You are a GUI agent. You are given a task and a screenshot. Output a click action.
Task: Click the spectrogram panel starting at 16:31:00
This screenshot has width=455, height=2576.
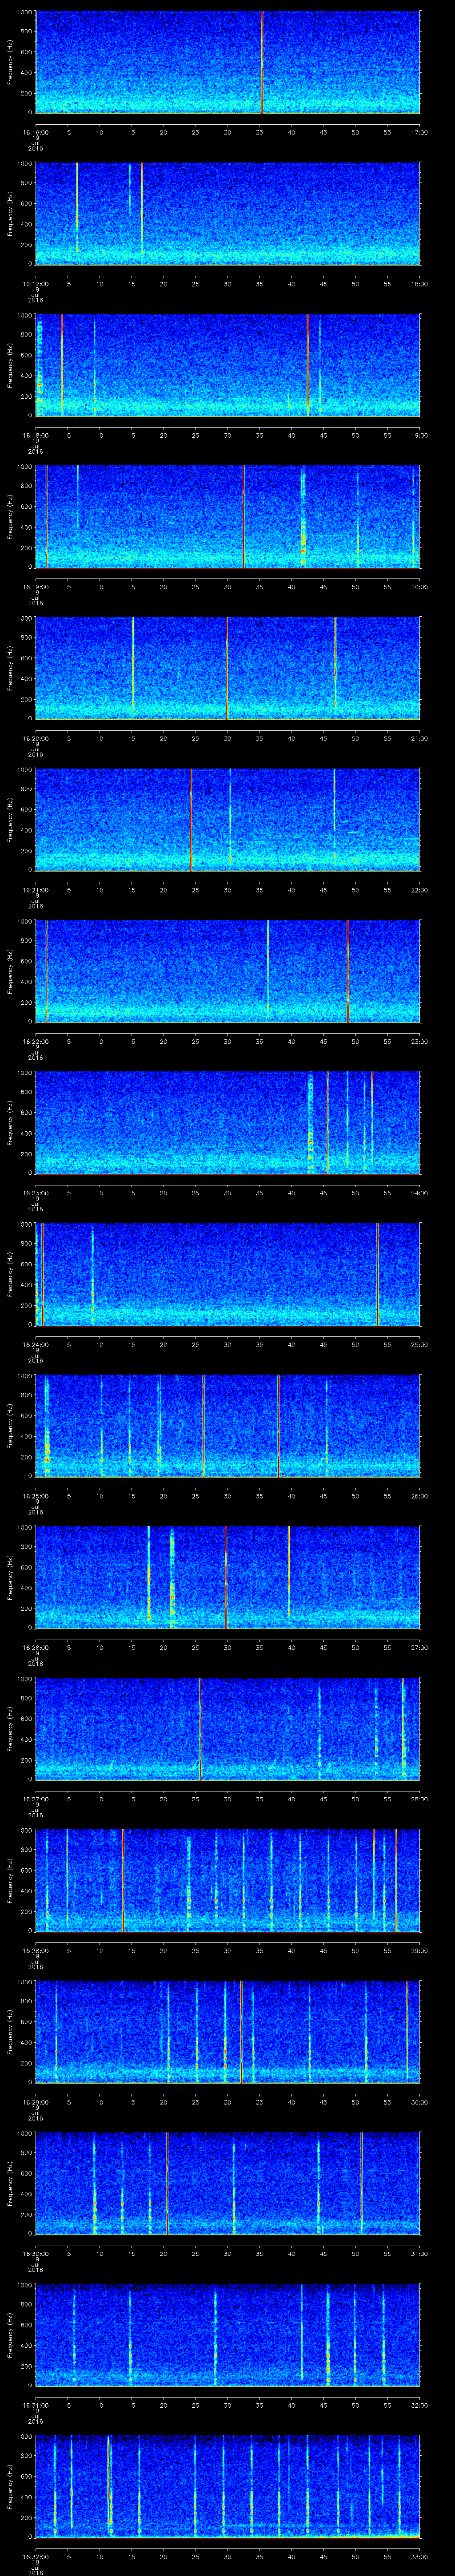tap(228, 2335)
